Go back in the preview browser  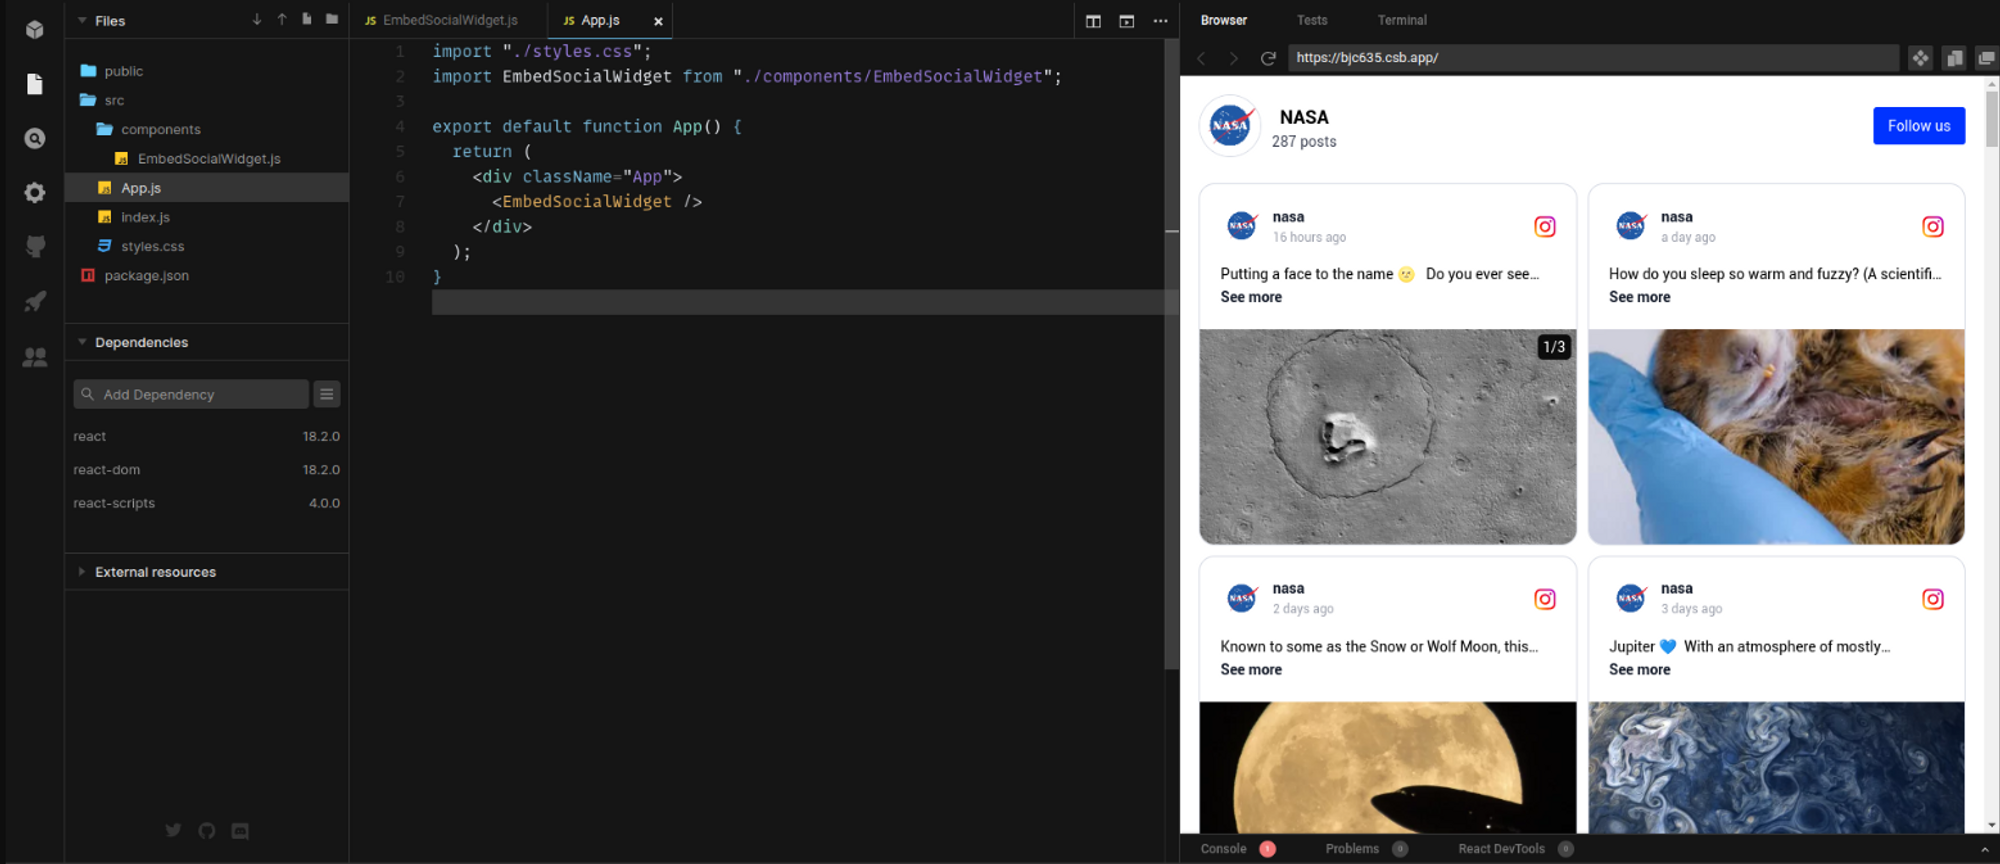1202,58
